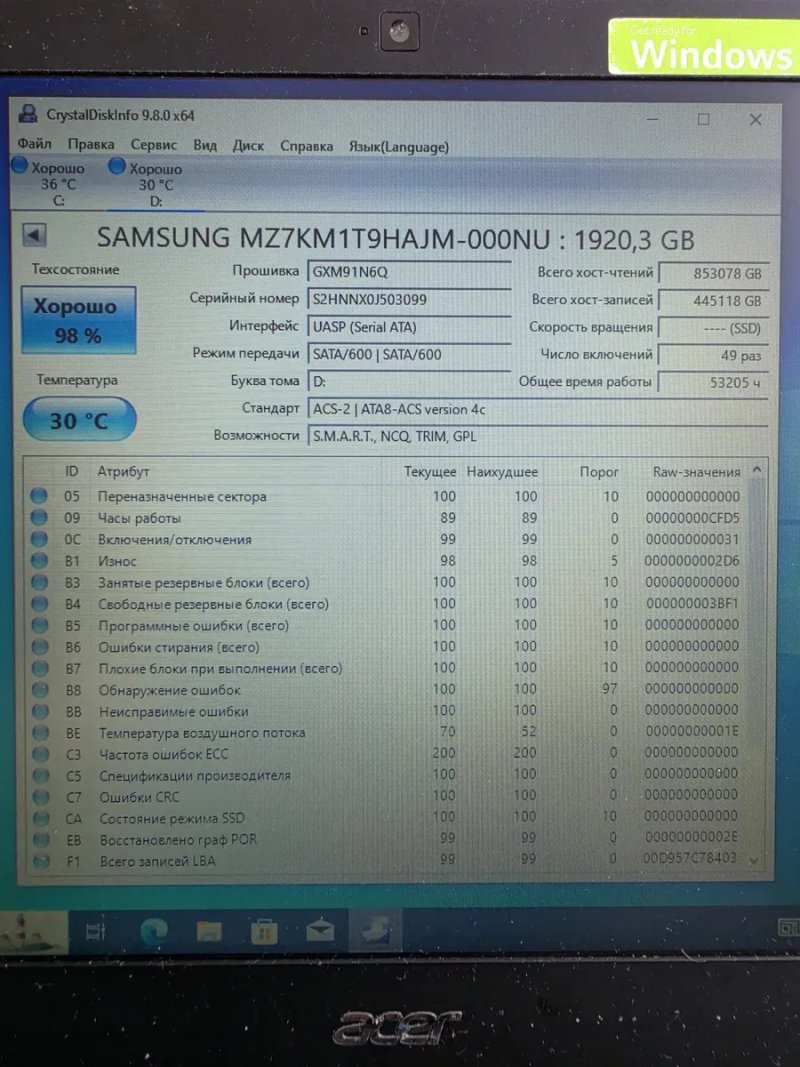Select raw value 00D957C78403
The width and height of the screenshot is (800, 1067).
pyautogui.click(x=690, y=858)
